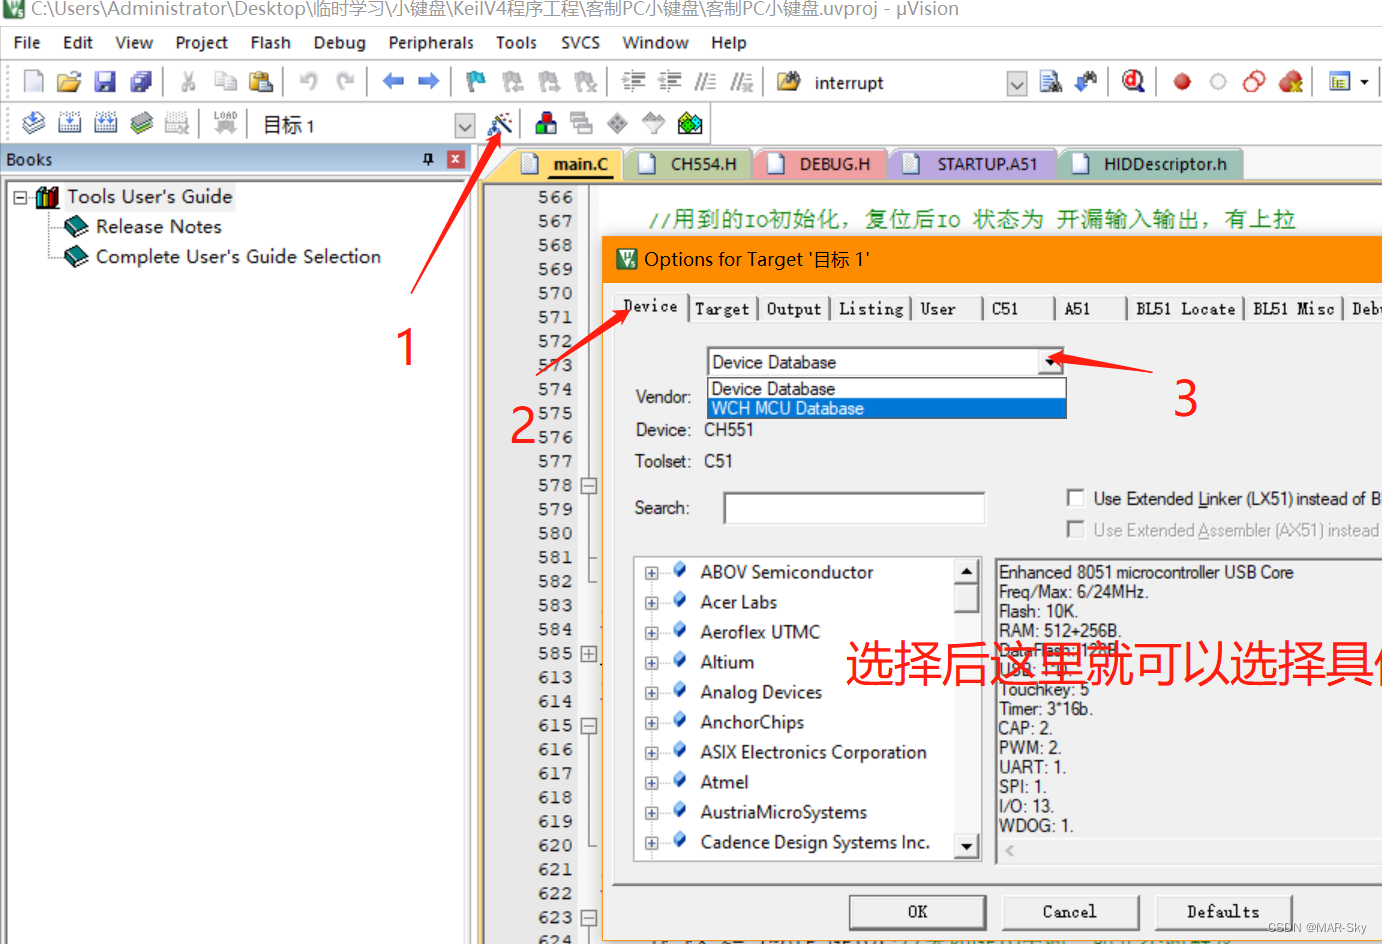Image resolution: width=1382 pixels, height=944 pixels.
Task: Unindent selected lines icon
Action: tap(670, 82)
